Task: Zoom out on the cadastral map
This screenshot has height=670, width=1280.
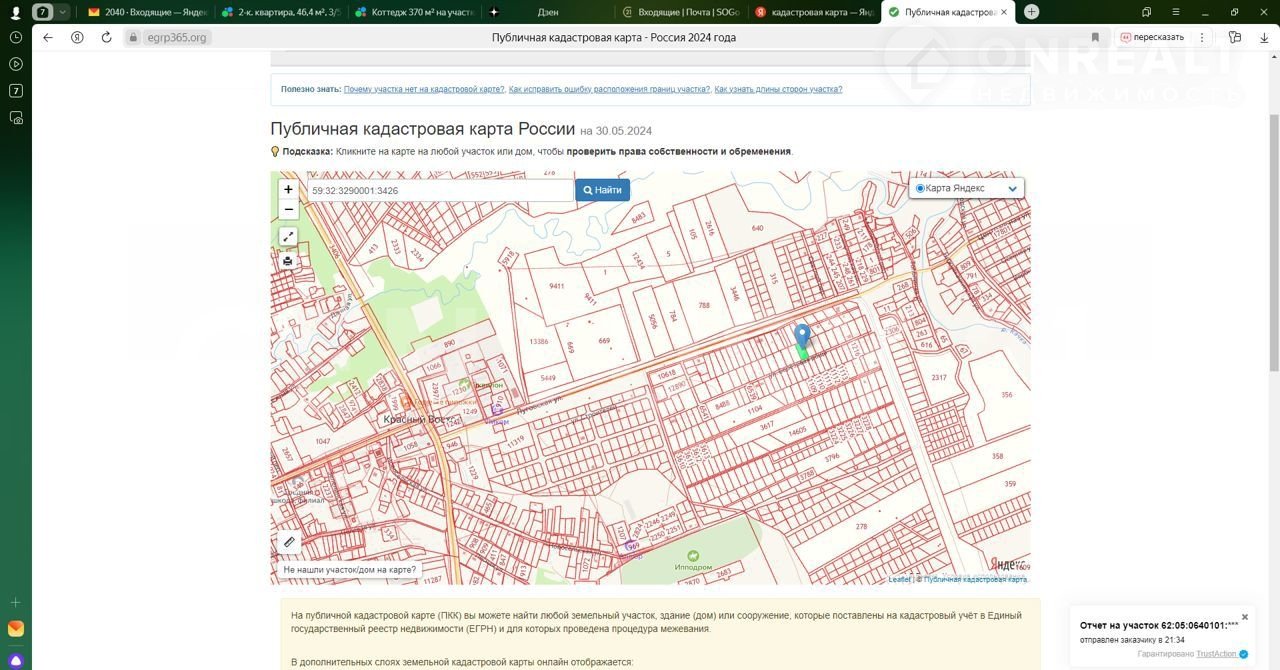Action: tap(288, 210)
